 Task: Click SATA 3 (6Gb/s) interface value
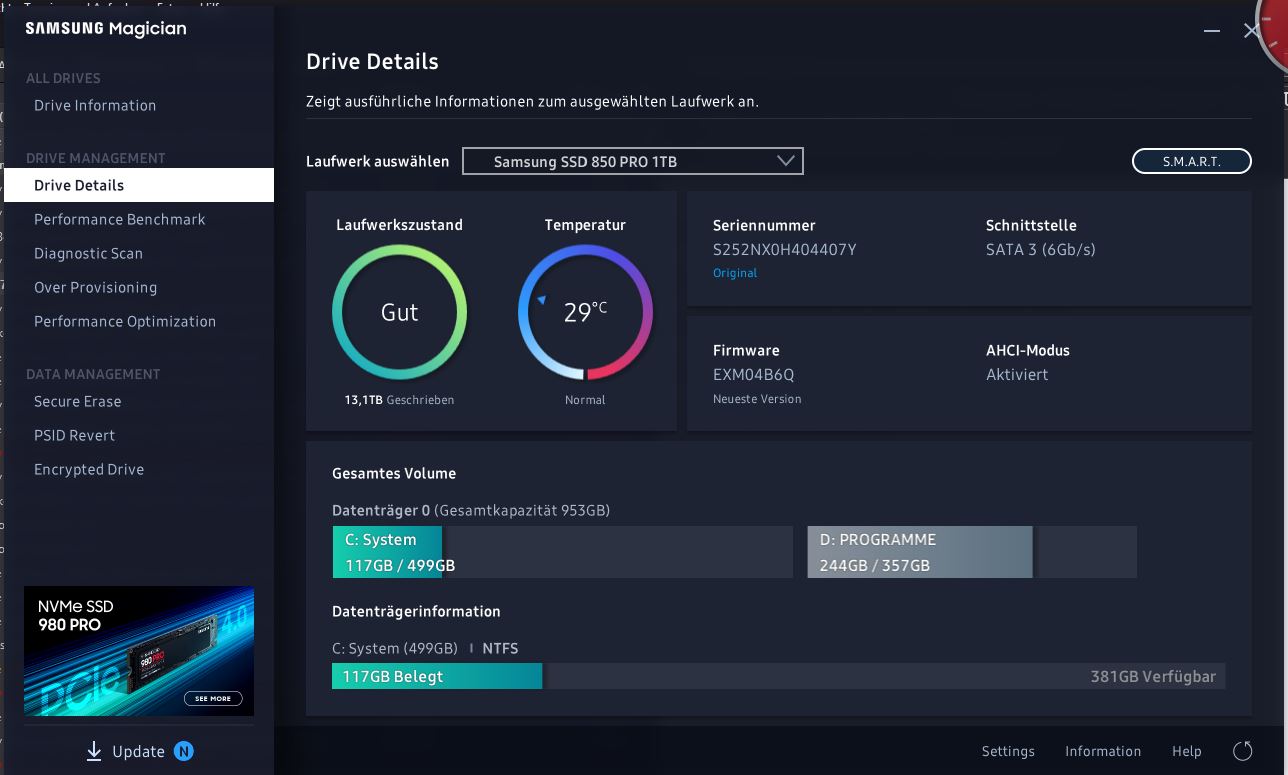click(x=1041, y=250)
